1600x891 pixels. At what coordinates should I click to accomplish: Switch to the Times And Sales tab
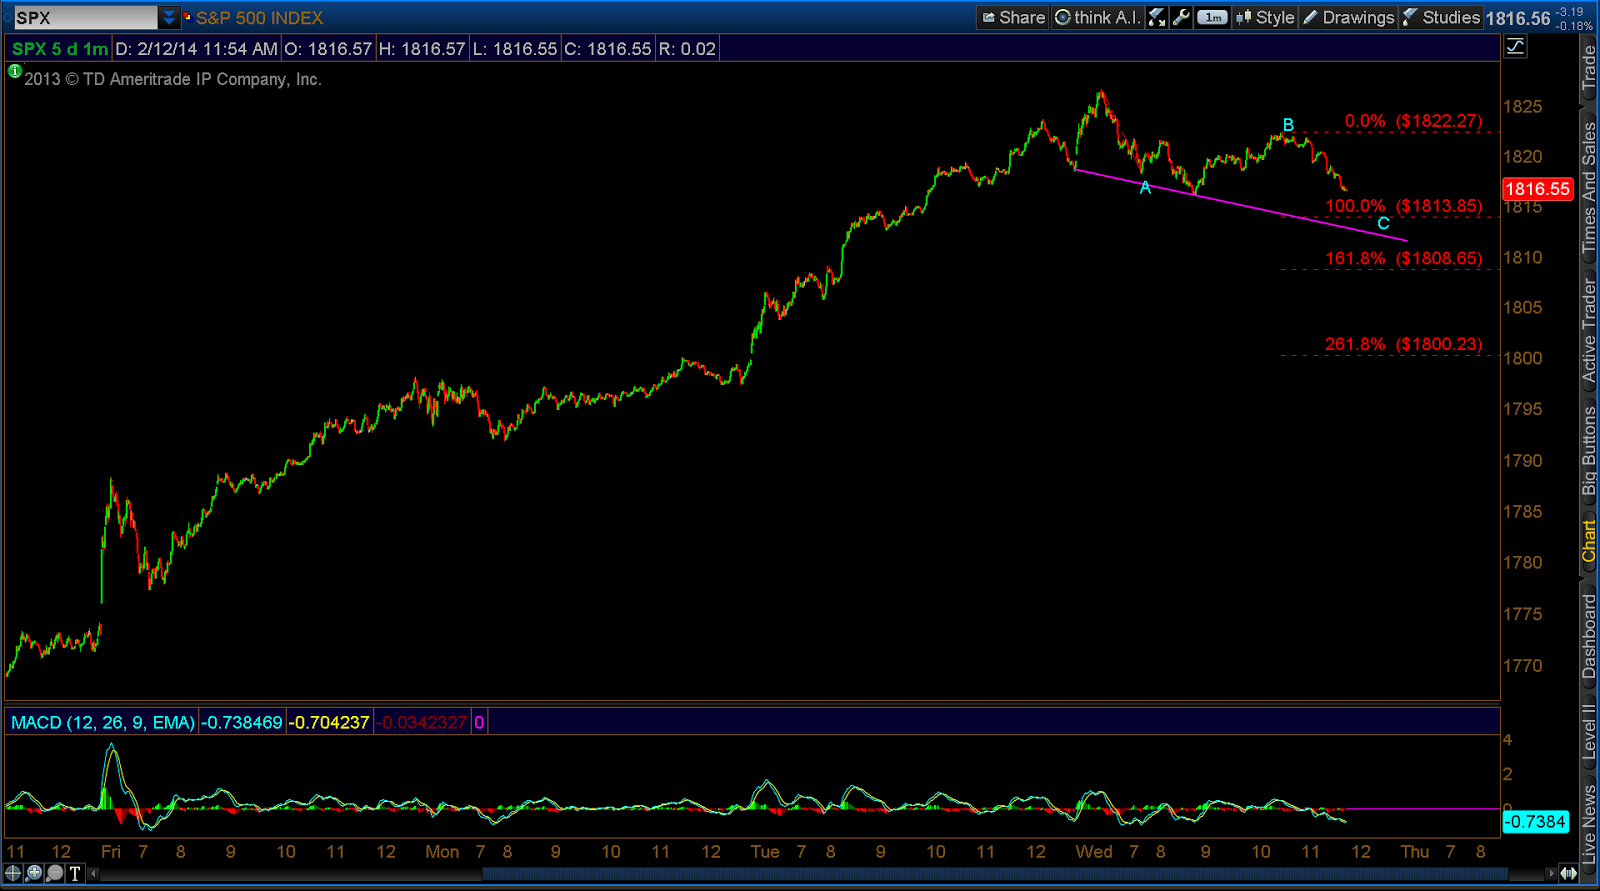point(1589,187)
